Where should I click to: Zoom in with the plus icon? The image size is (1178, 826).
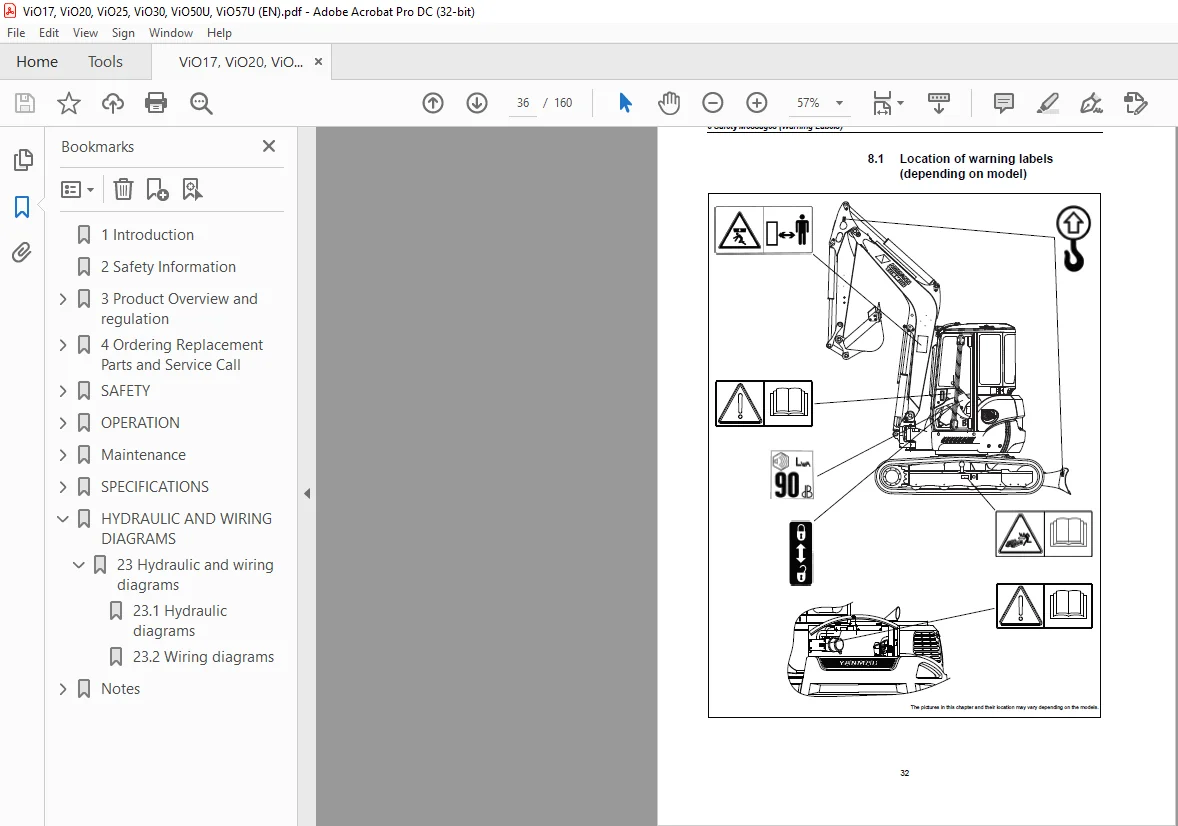coord(757,103)
